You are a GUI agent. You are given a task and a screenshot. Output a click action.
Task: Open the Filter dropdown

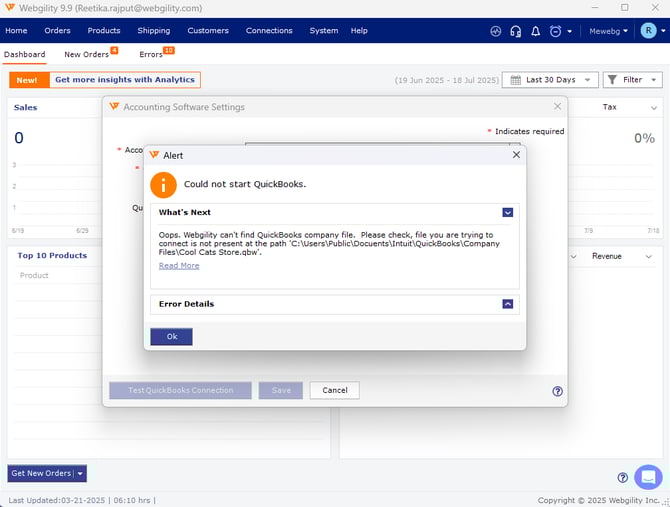(x=632, y=80)
